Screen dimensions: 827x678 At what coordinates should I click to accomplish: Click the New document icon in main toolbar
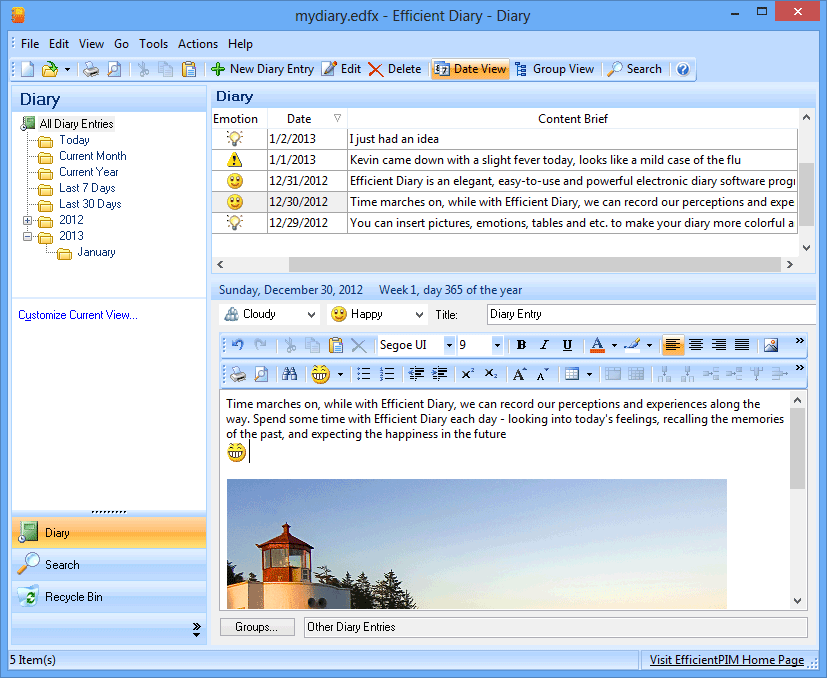pos(27,69)
